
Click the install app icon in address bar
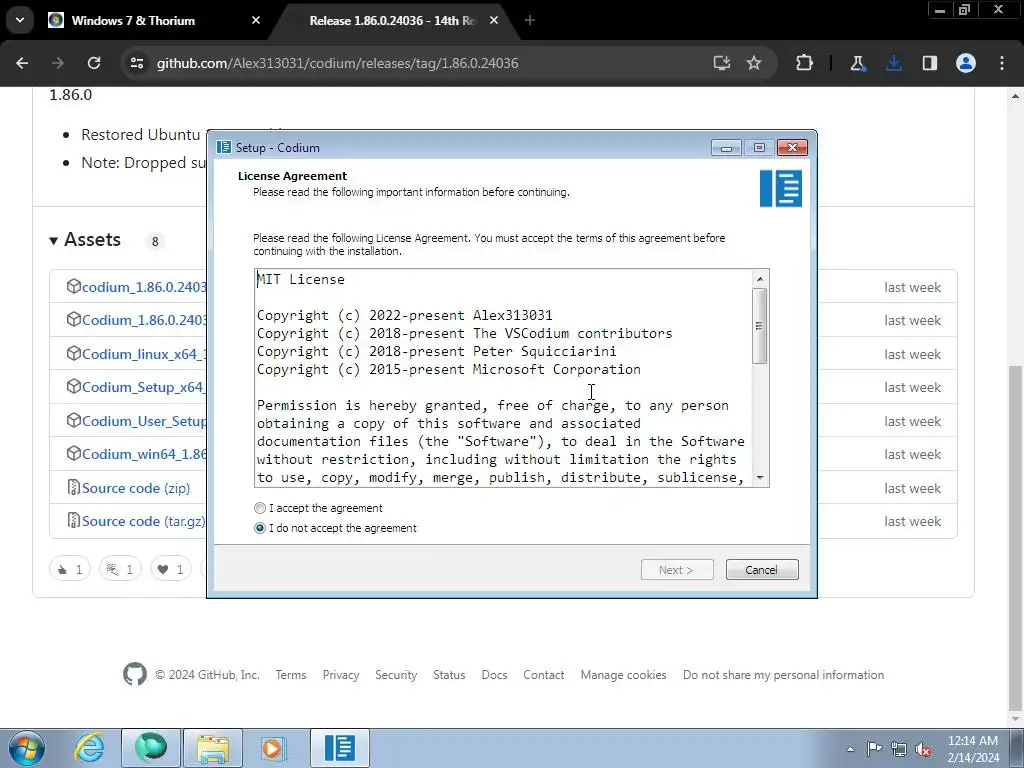pos(722,63)
